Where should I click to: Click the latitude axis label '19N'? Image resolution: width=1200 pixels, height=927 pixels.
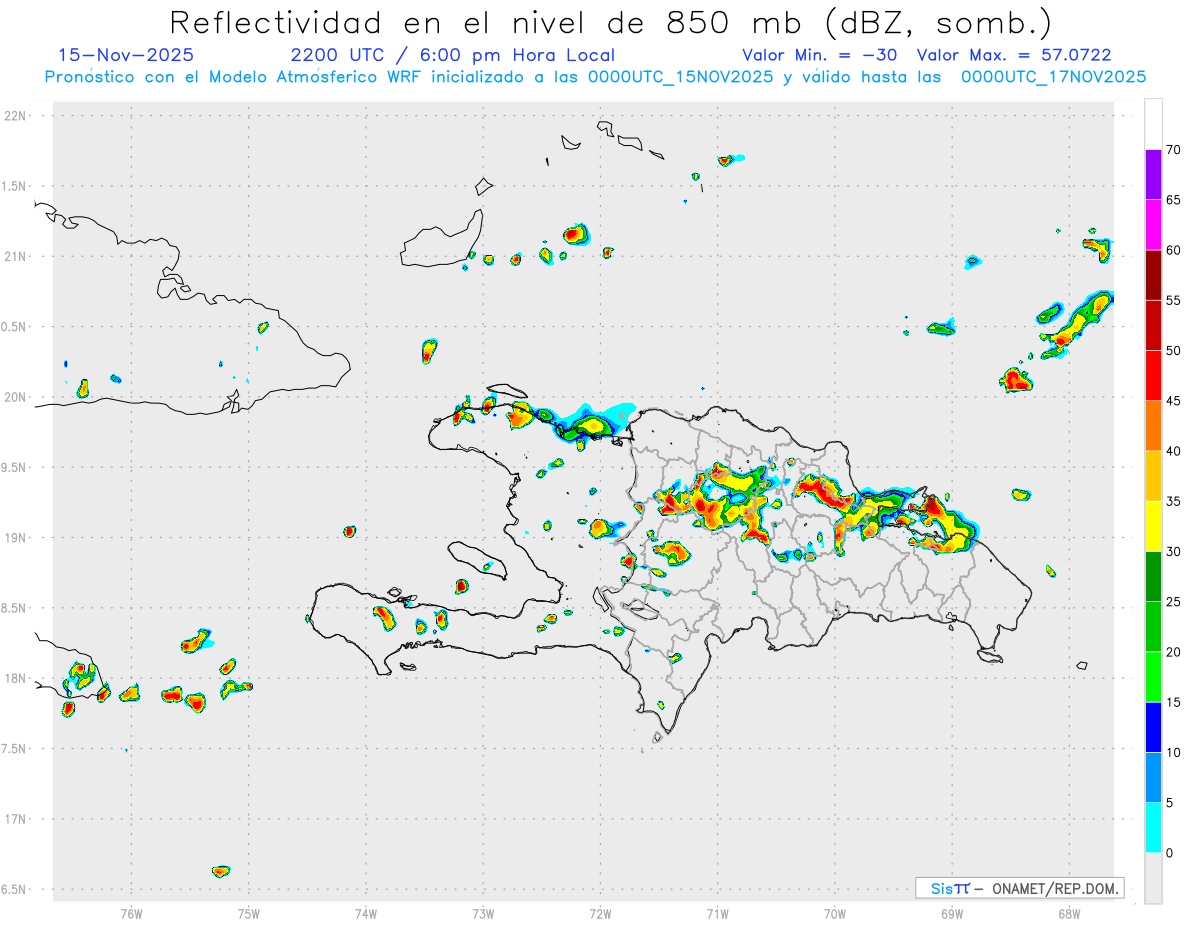17,538
